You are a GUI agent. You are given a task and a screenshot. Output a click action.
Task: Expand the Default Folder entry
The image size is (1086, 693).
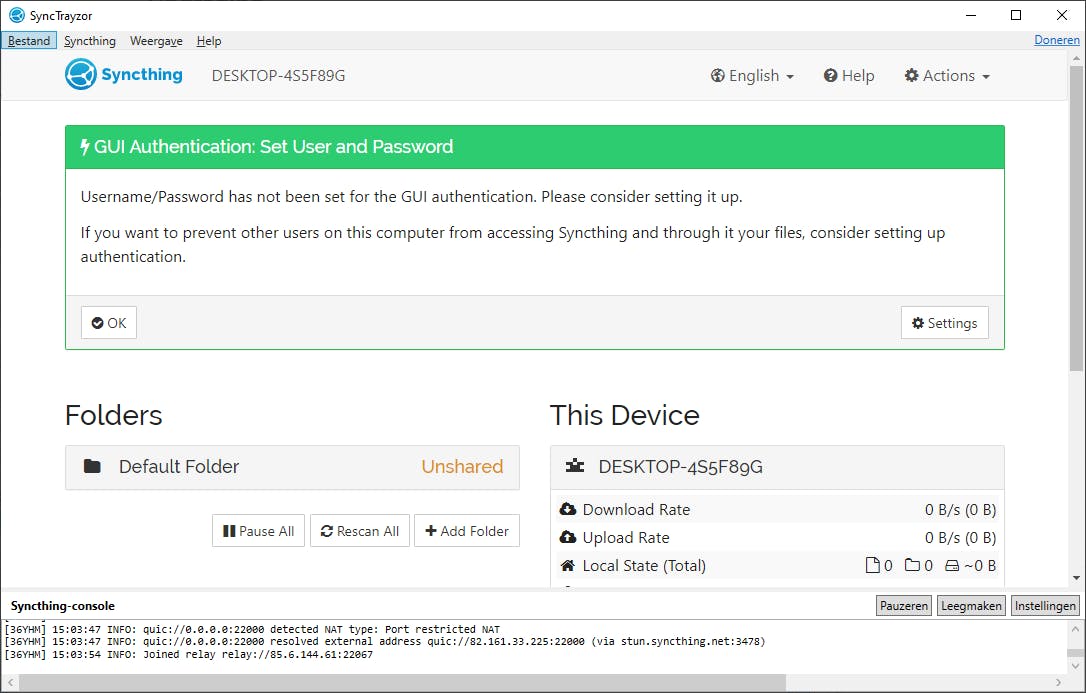click(292, 467)
